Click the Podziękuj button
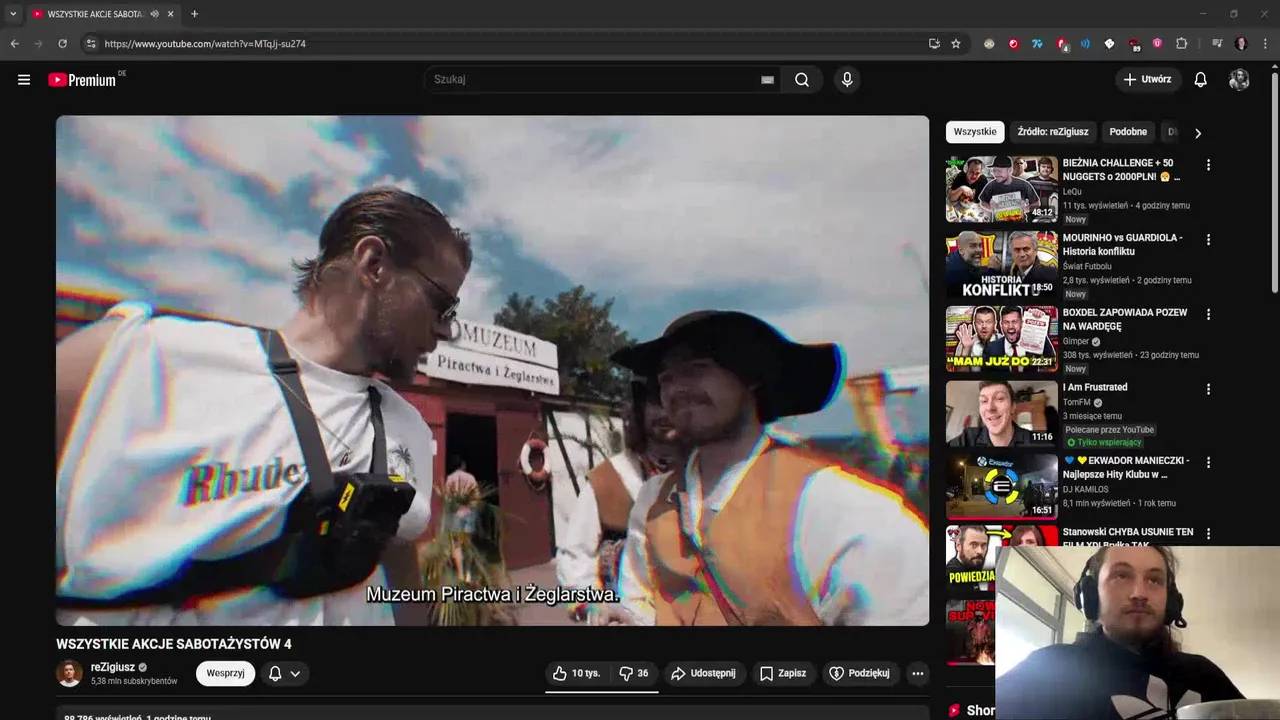Screen dimensions: 1280x720 click(860, 674)
